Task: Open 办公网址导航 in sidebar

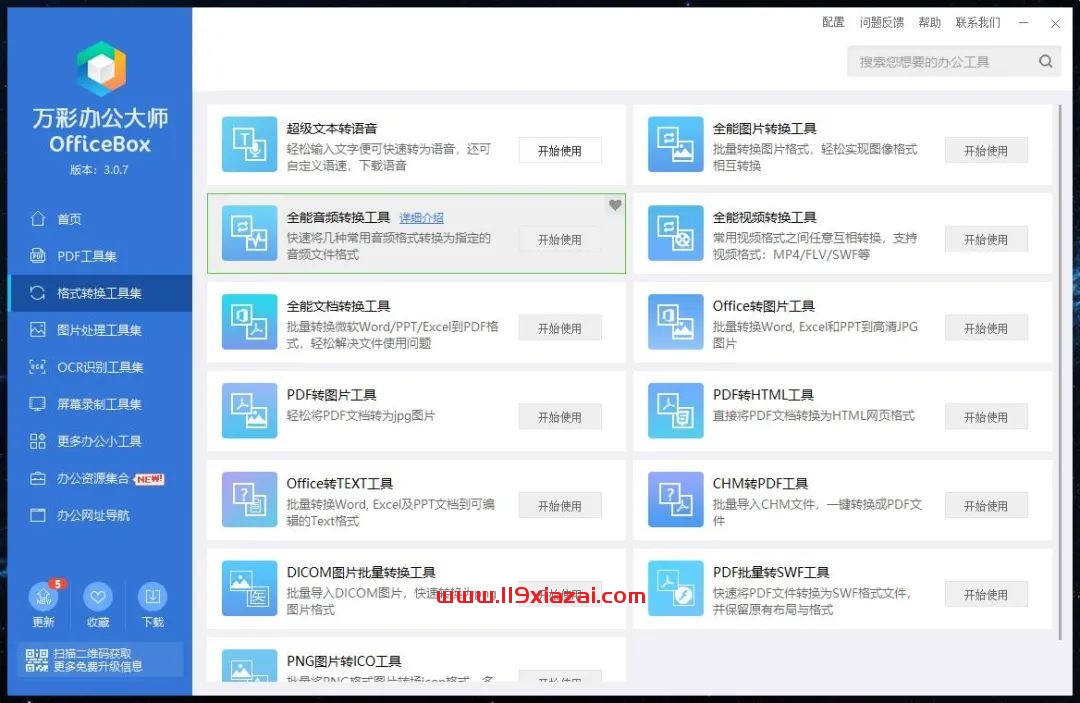Action: [101, 516]
